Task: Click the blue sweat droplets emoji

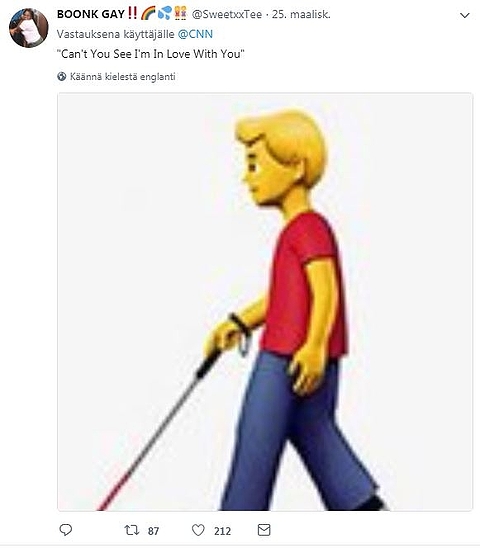Action: point(165,13)
